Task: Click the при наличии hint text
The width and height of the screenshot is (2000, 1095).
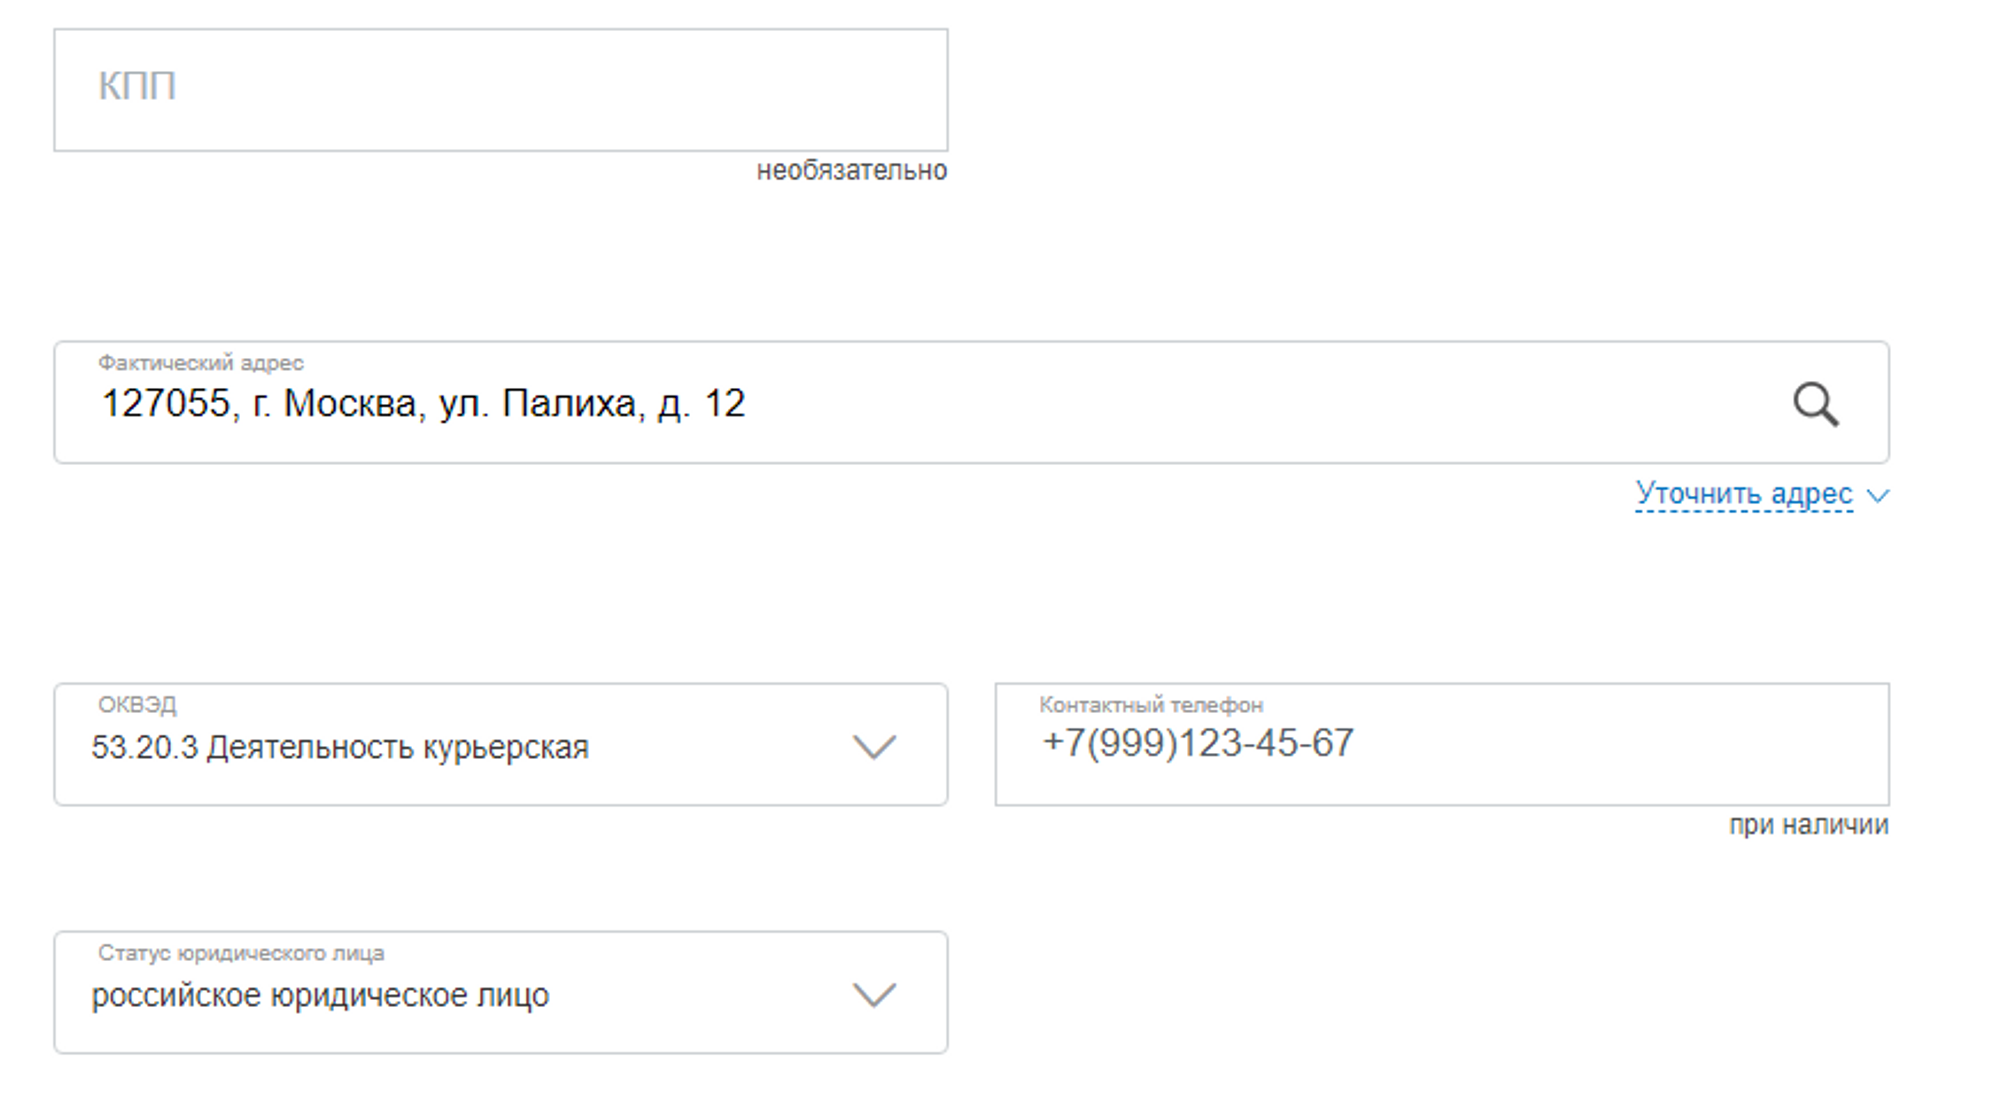Action: click(x=1808, y=825)
